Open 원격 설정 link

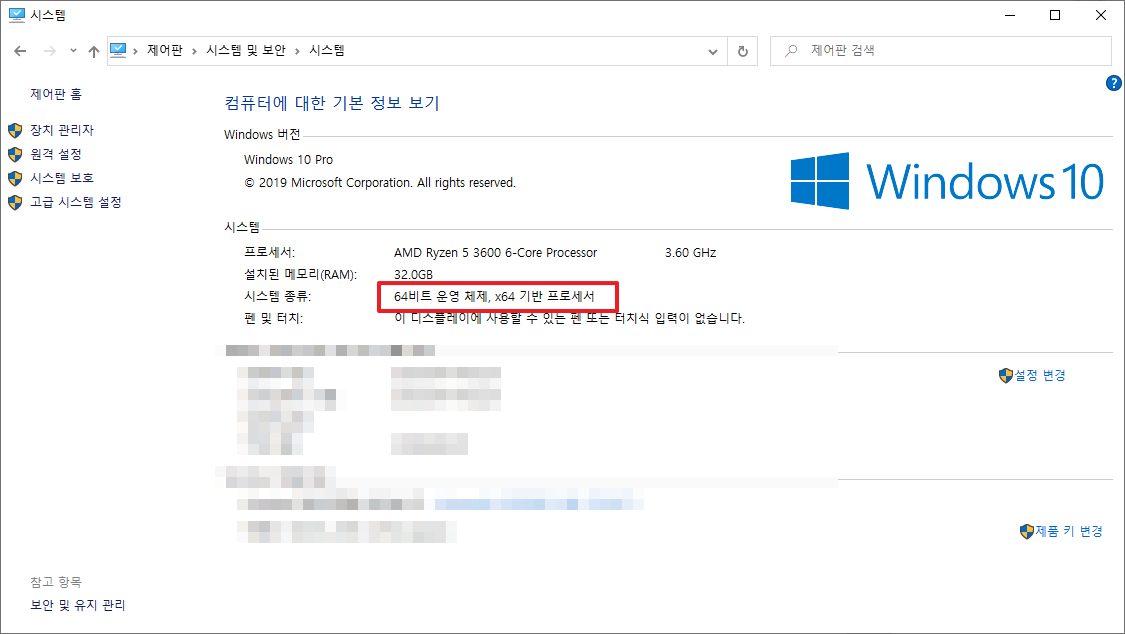pyautogui.click(x=56, y=154)
